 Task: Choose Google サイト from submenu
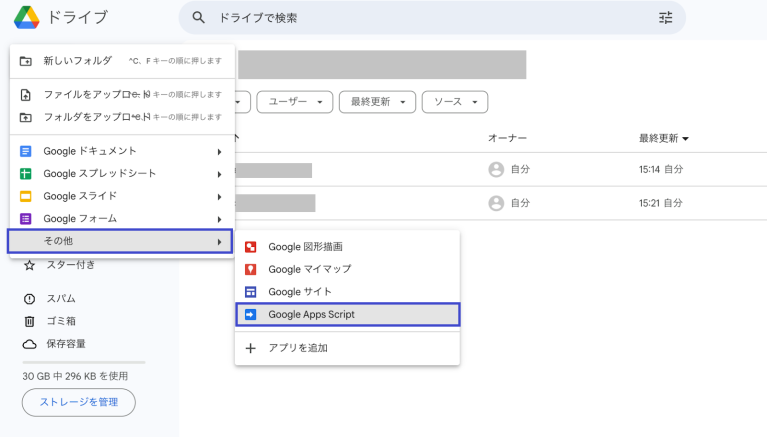[347, 292]
